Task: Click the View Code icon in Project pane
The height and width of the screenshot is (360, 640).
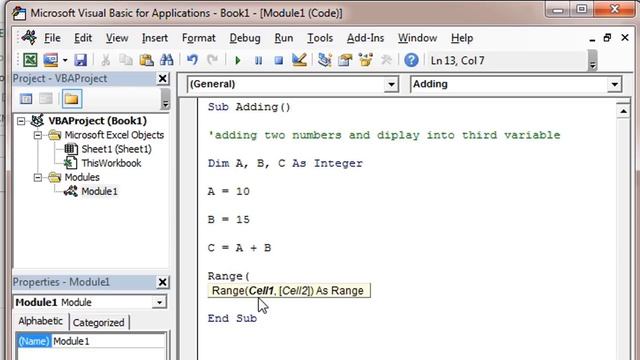Action: [26, 99]
